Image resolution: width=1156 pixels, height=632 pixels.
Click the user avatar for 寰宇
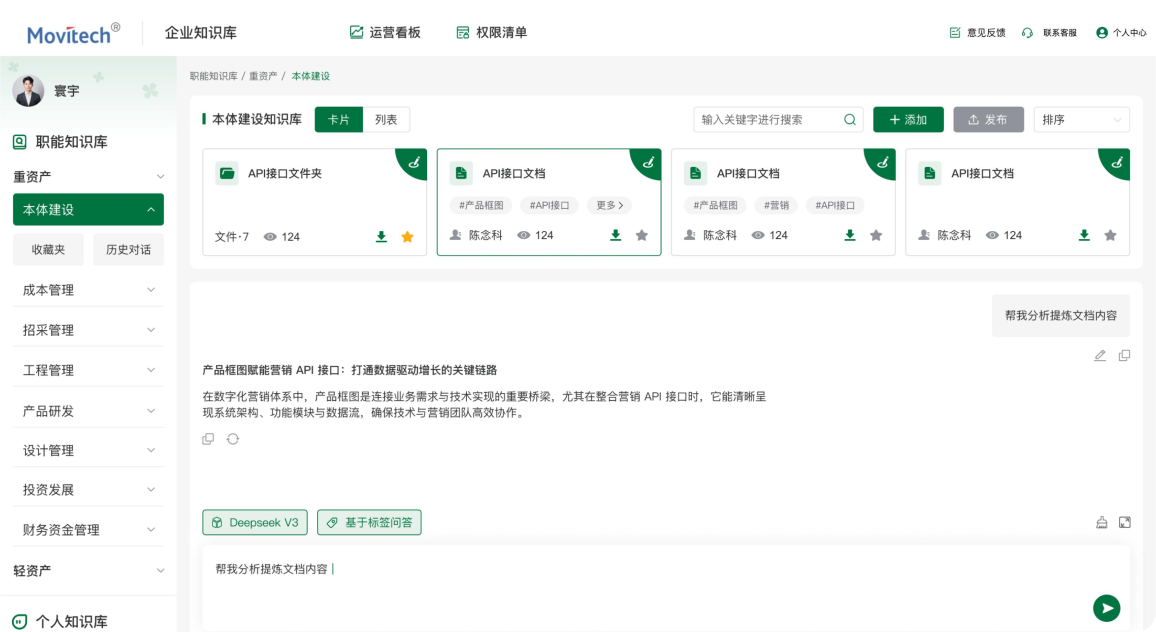pyautogui.click(x=29, y=91)
